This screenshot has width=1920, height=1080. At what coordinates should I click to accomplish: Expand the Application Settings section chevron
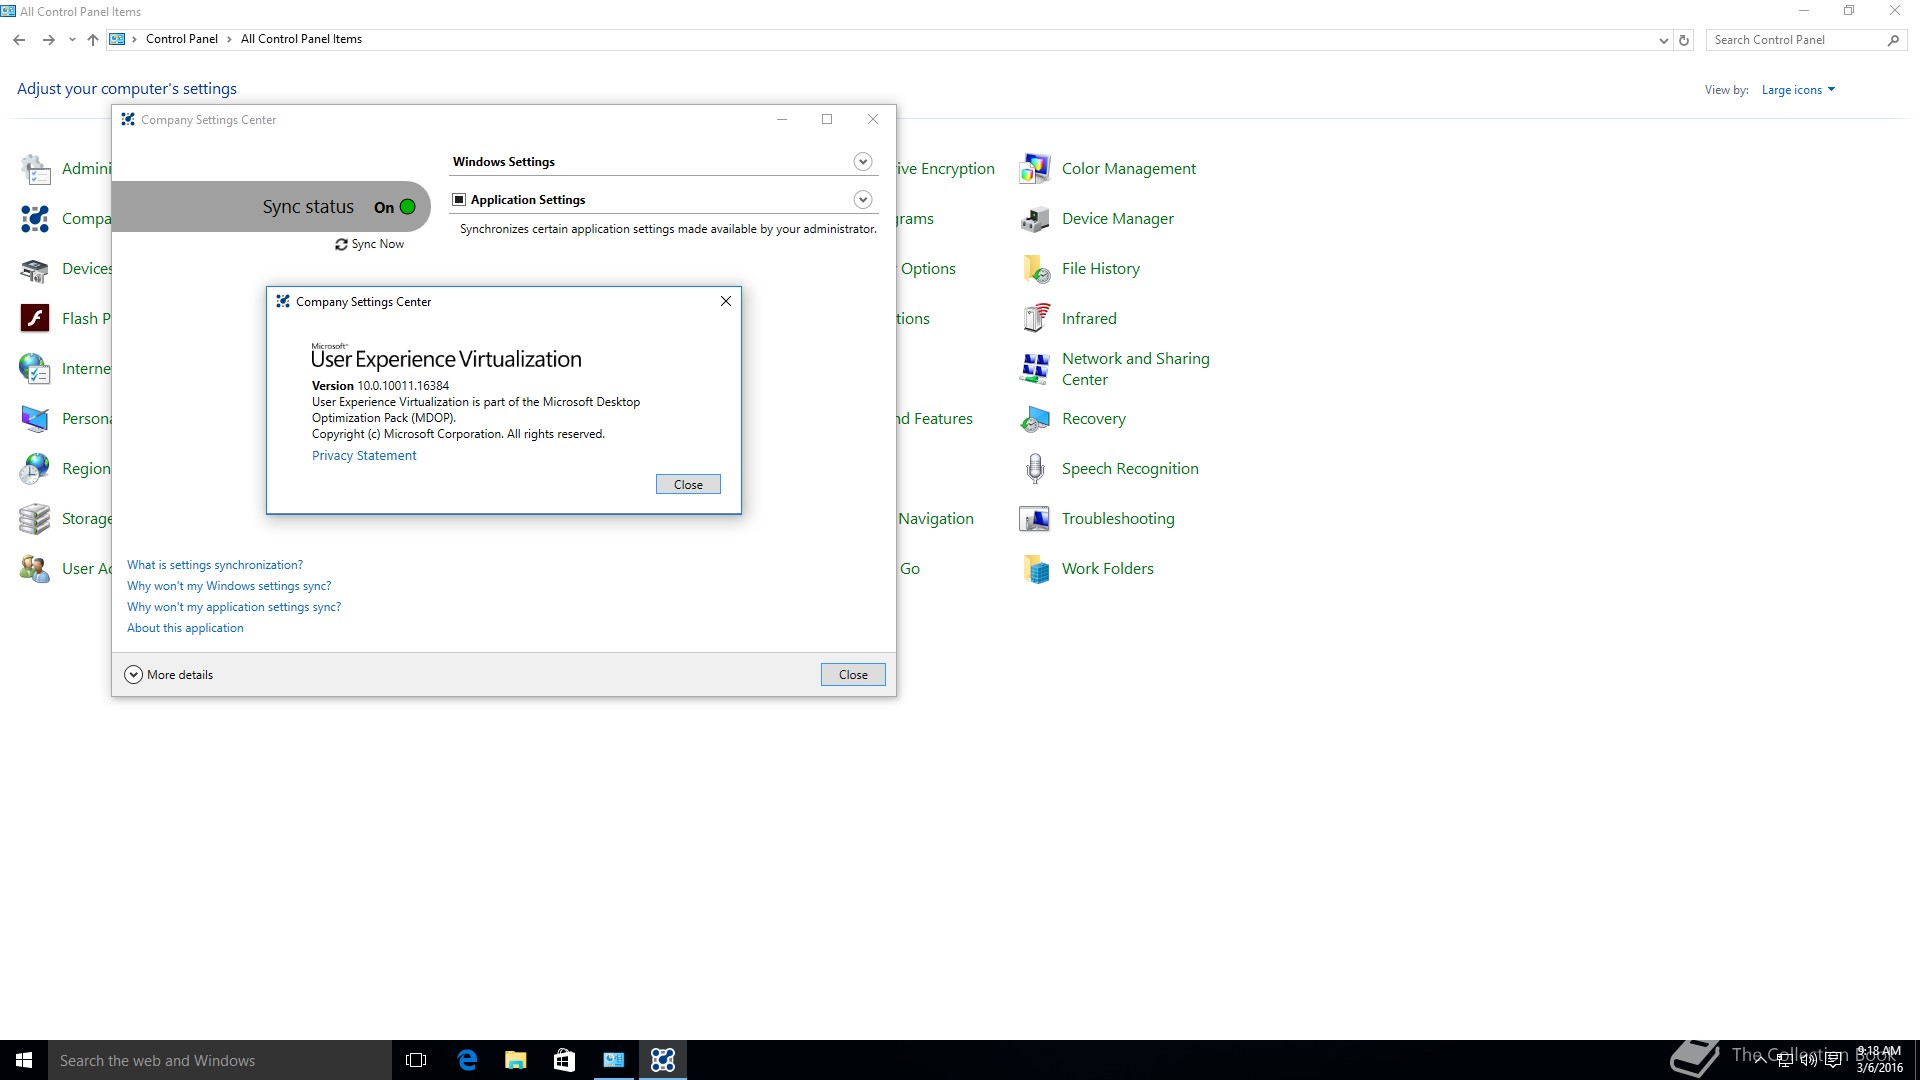click(863, 200)
